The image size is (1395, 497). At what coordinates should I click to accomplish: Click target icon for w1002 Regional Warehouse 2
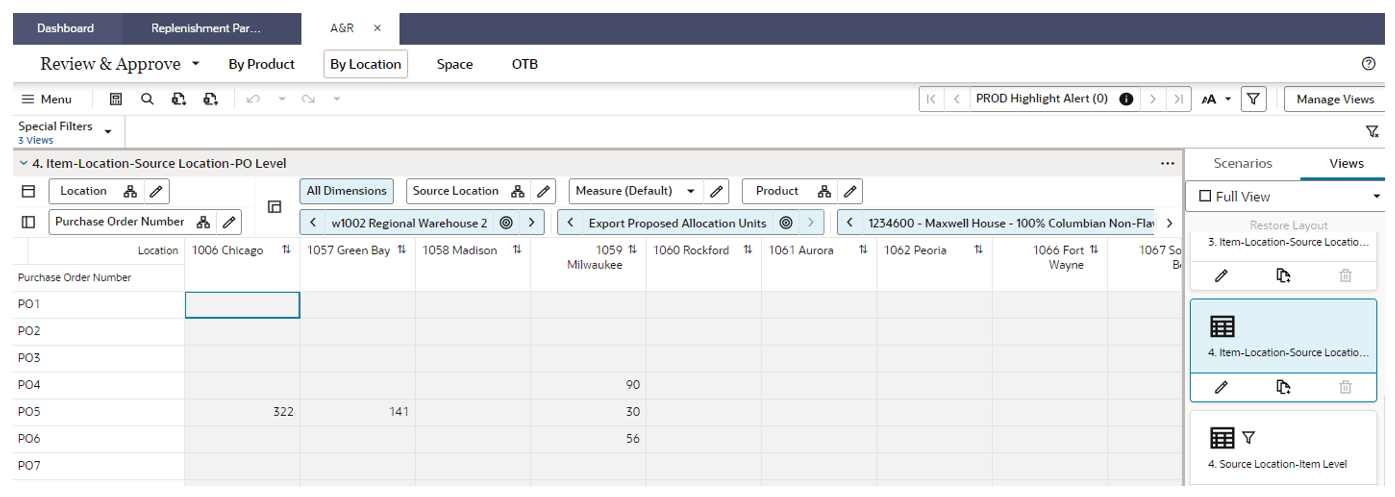(506, 223)
